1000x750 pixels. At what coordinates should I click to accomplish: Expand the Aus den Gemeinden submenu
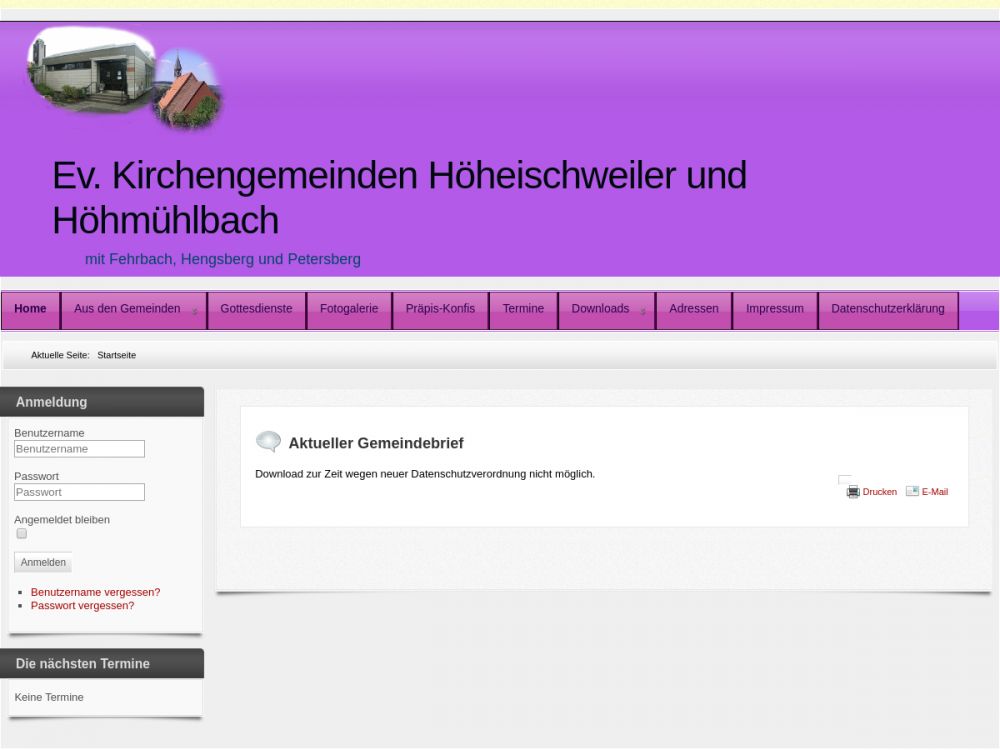click(x=134, y=309)
